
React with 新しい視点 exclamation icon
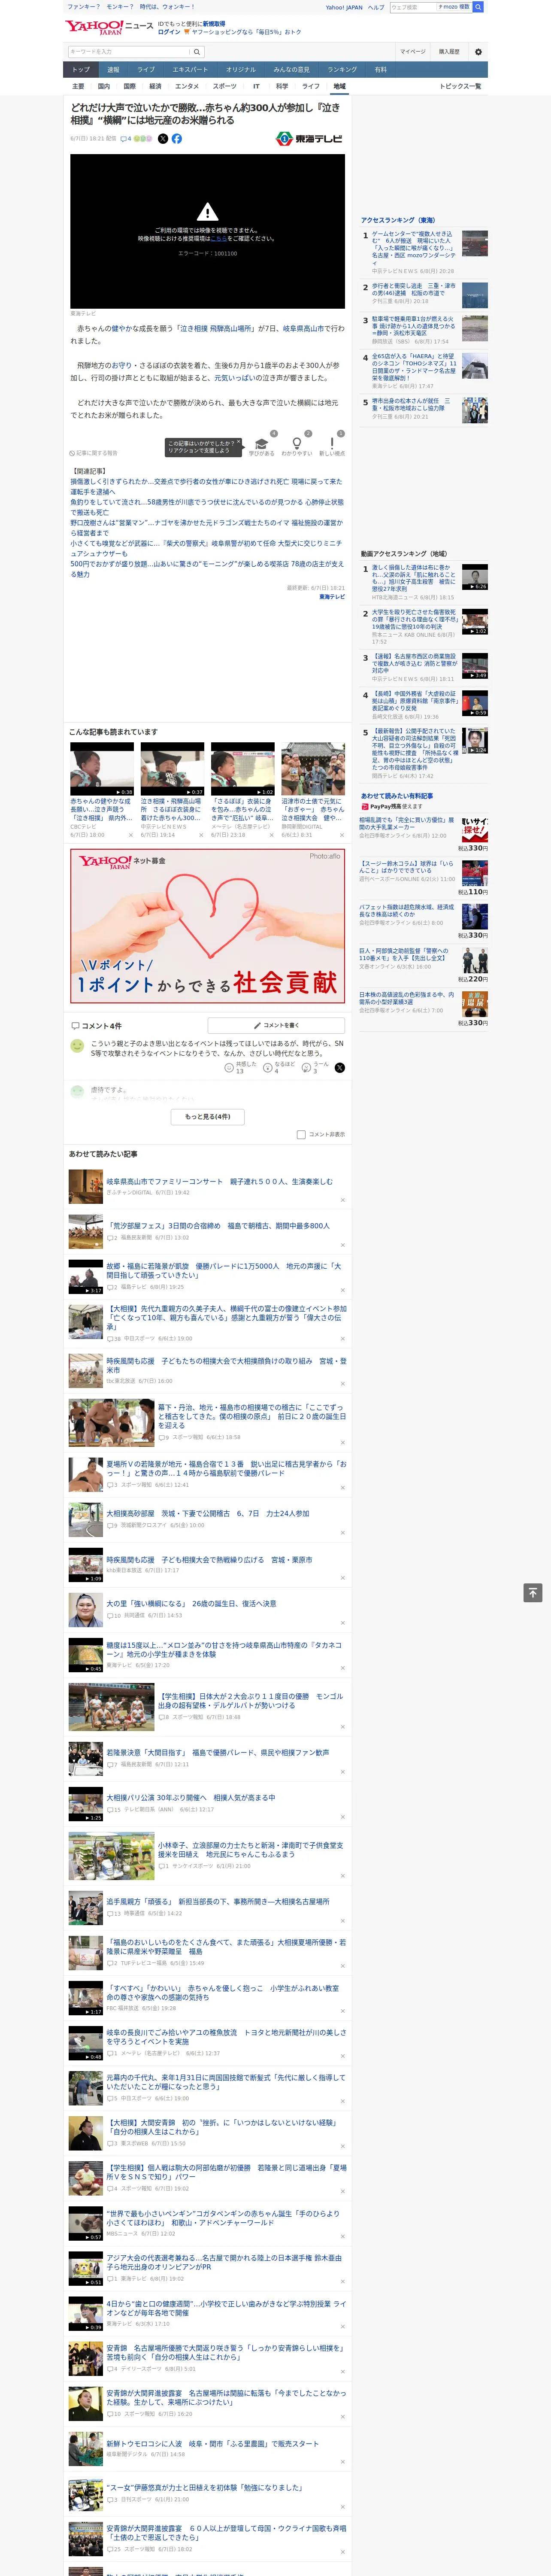(332, 444)
